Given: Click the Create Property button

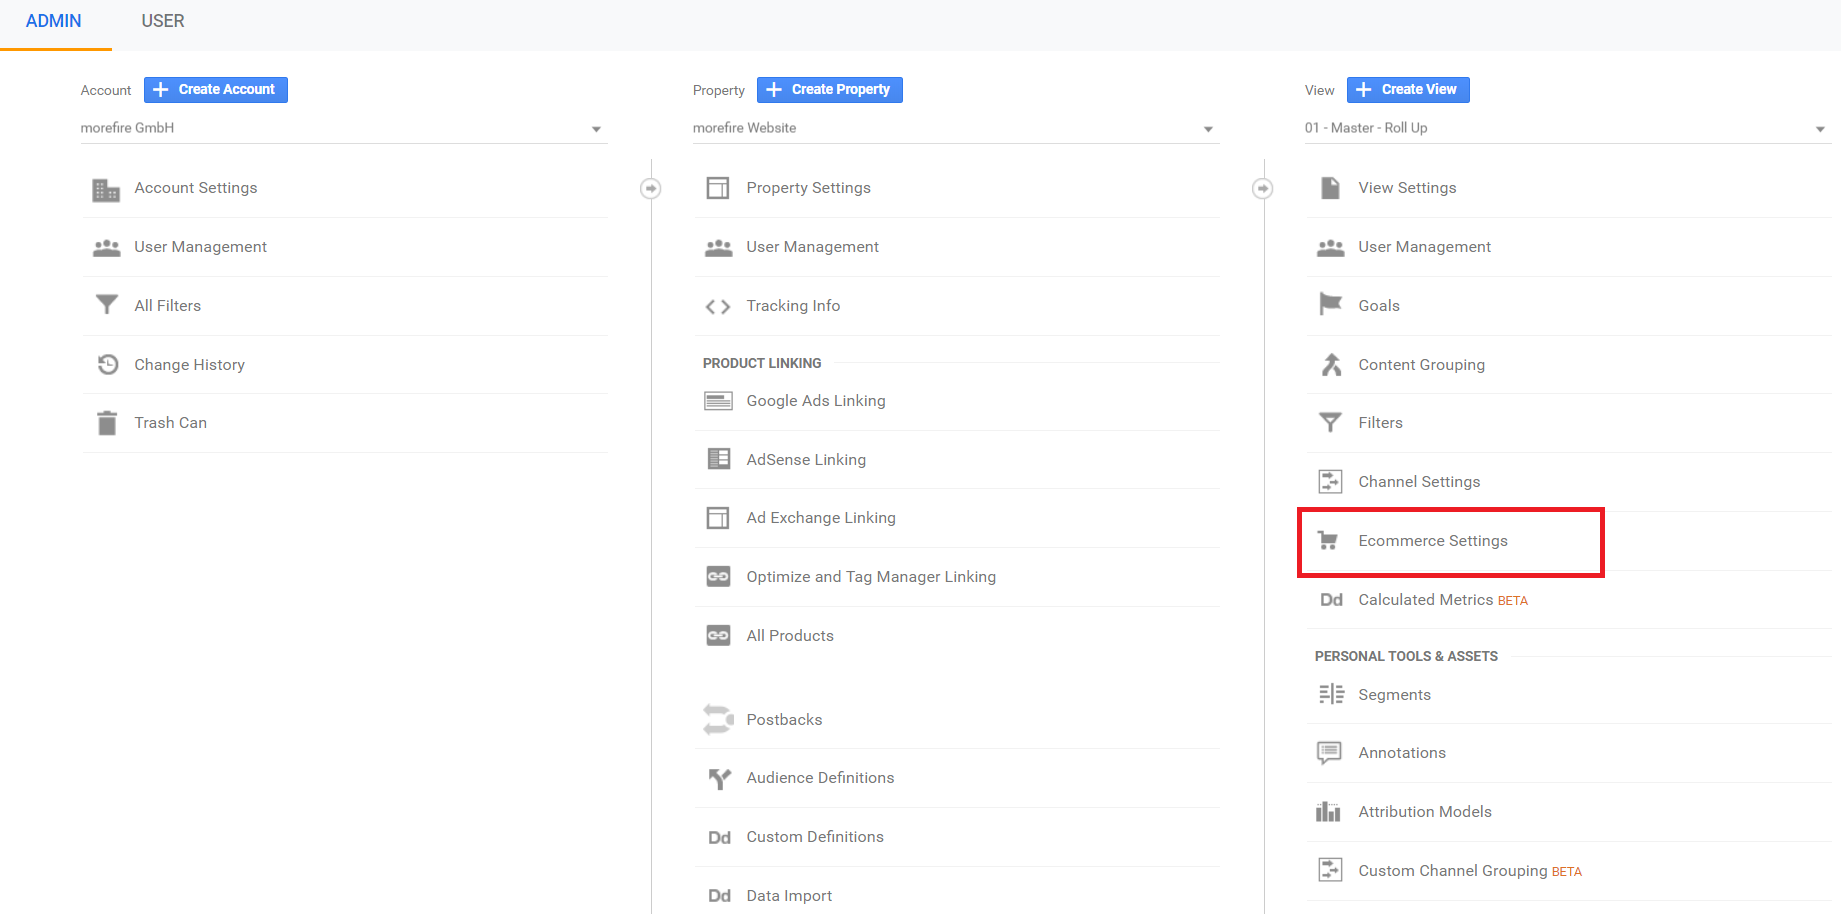Looking at the screenshot, I should [x=829, y=89].
